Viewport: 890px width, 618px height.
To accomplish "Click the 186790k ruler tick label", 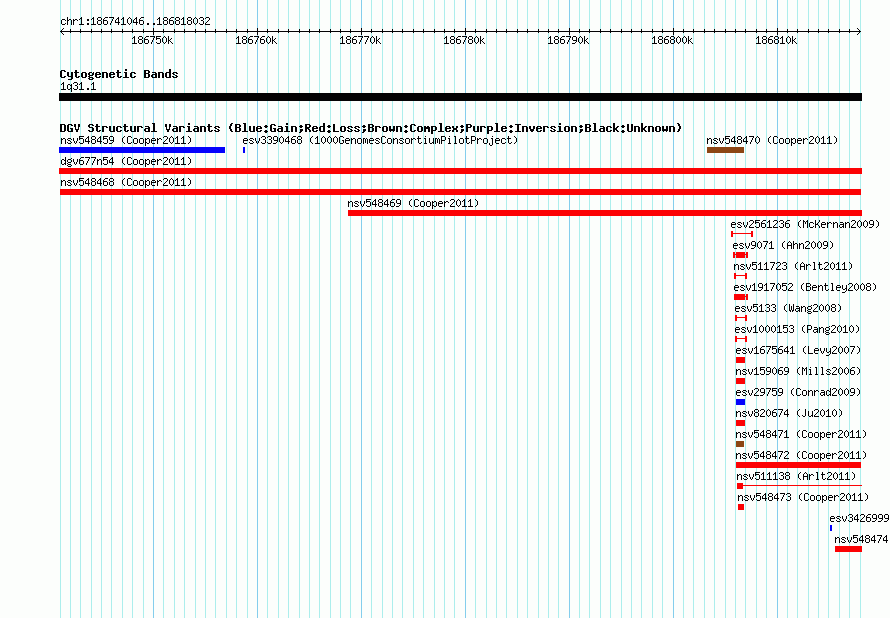I will (568, 40).
